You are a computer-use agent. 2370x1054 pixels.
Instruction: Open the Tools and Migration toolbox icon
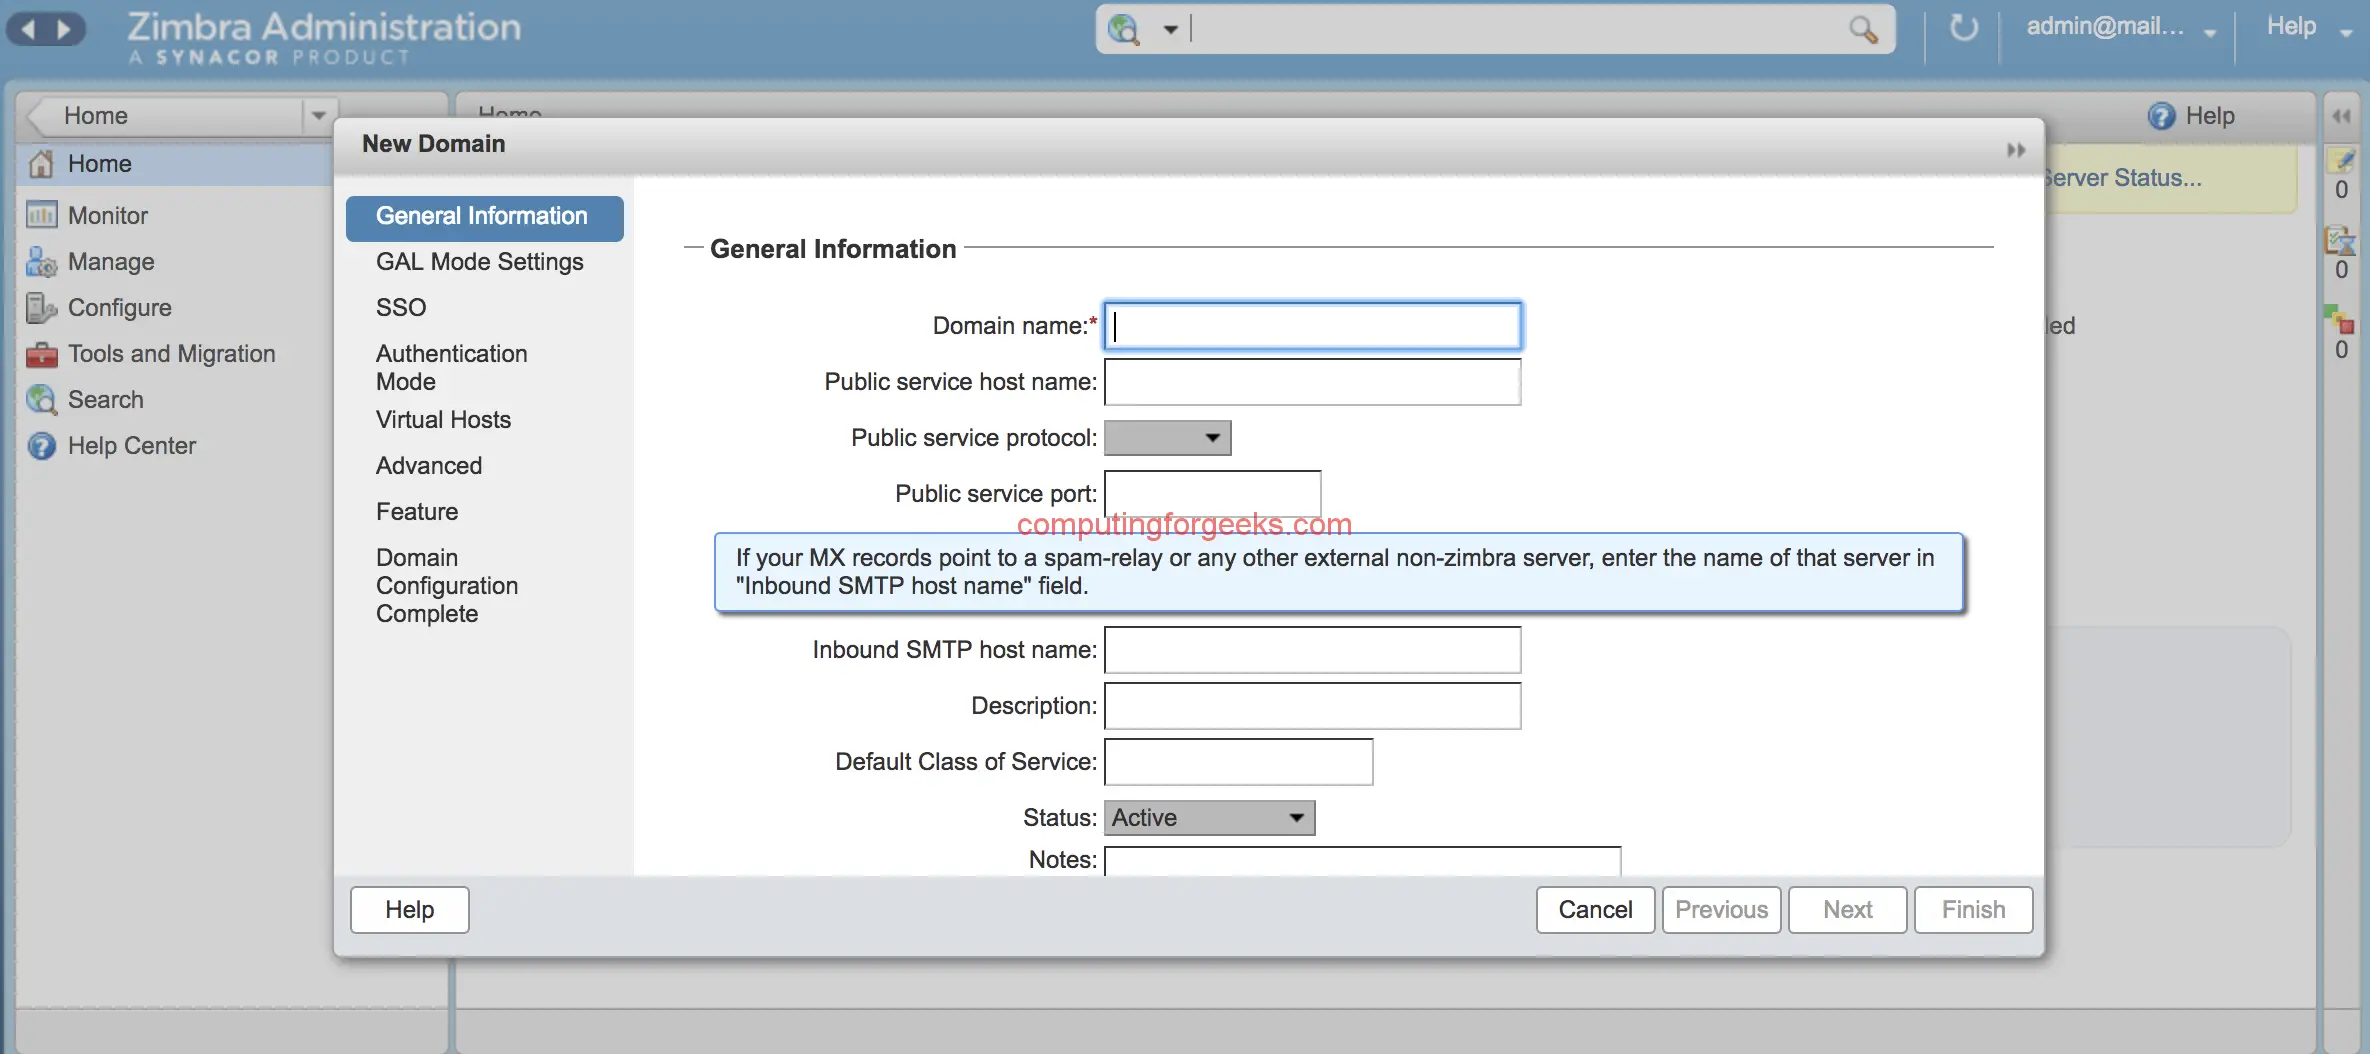(x=41, y=354)
